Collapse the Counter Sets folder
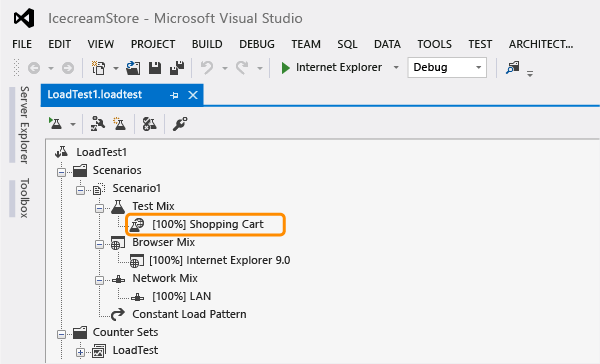600x364 pixels. coord(61,335)
